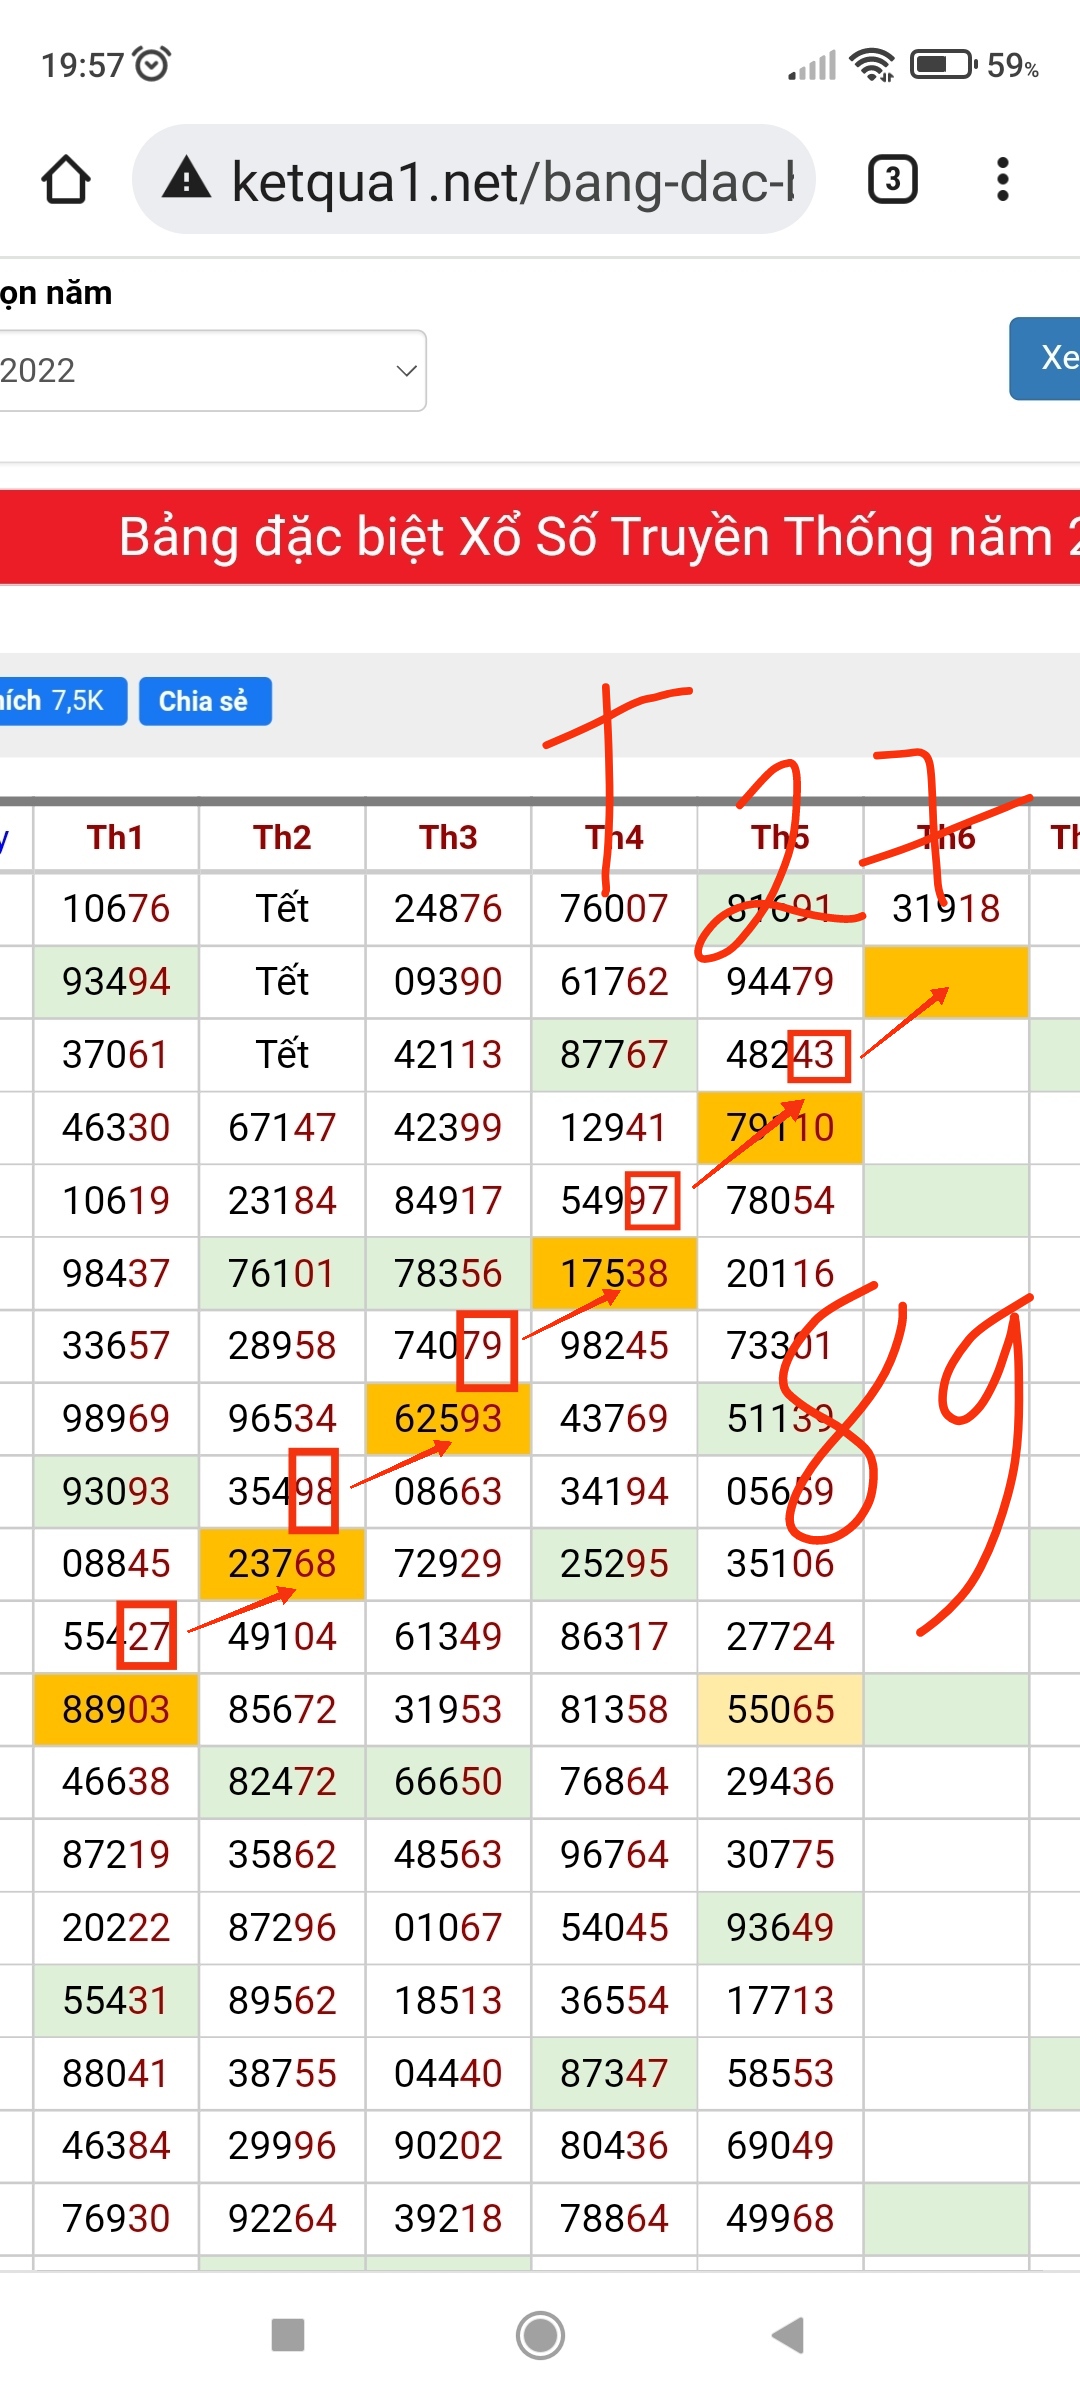
Task: Select the green cell 82472
Action: [282, 1782]
